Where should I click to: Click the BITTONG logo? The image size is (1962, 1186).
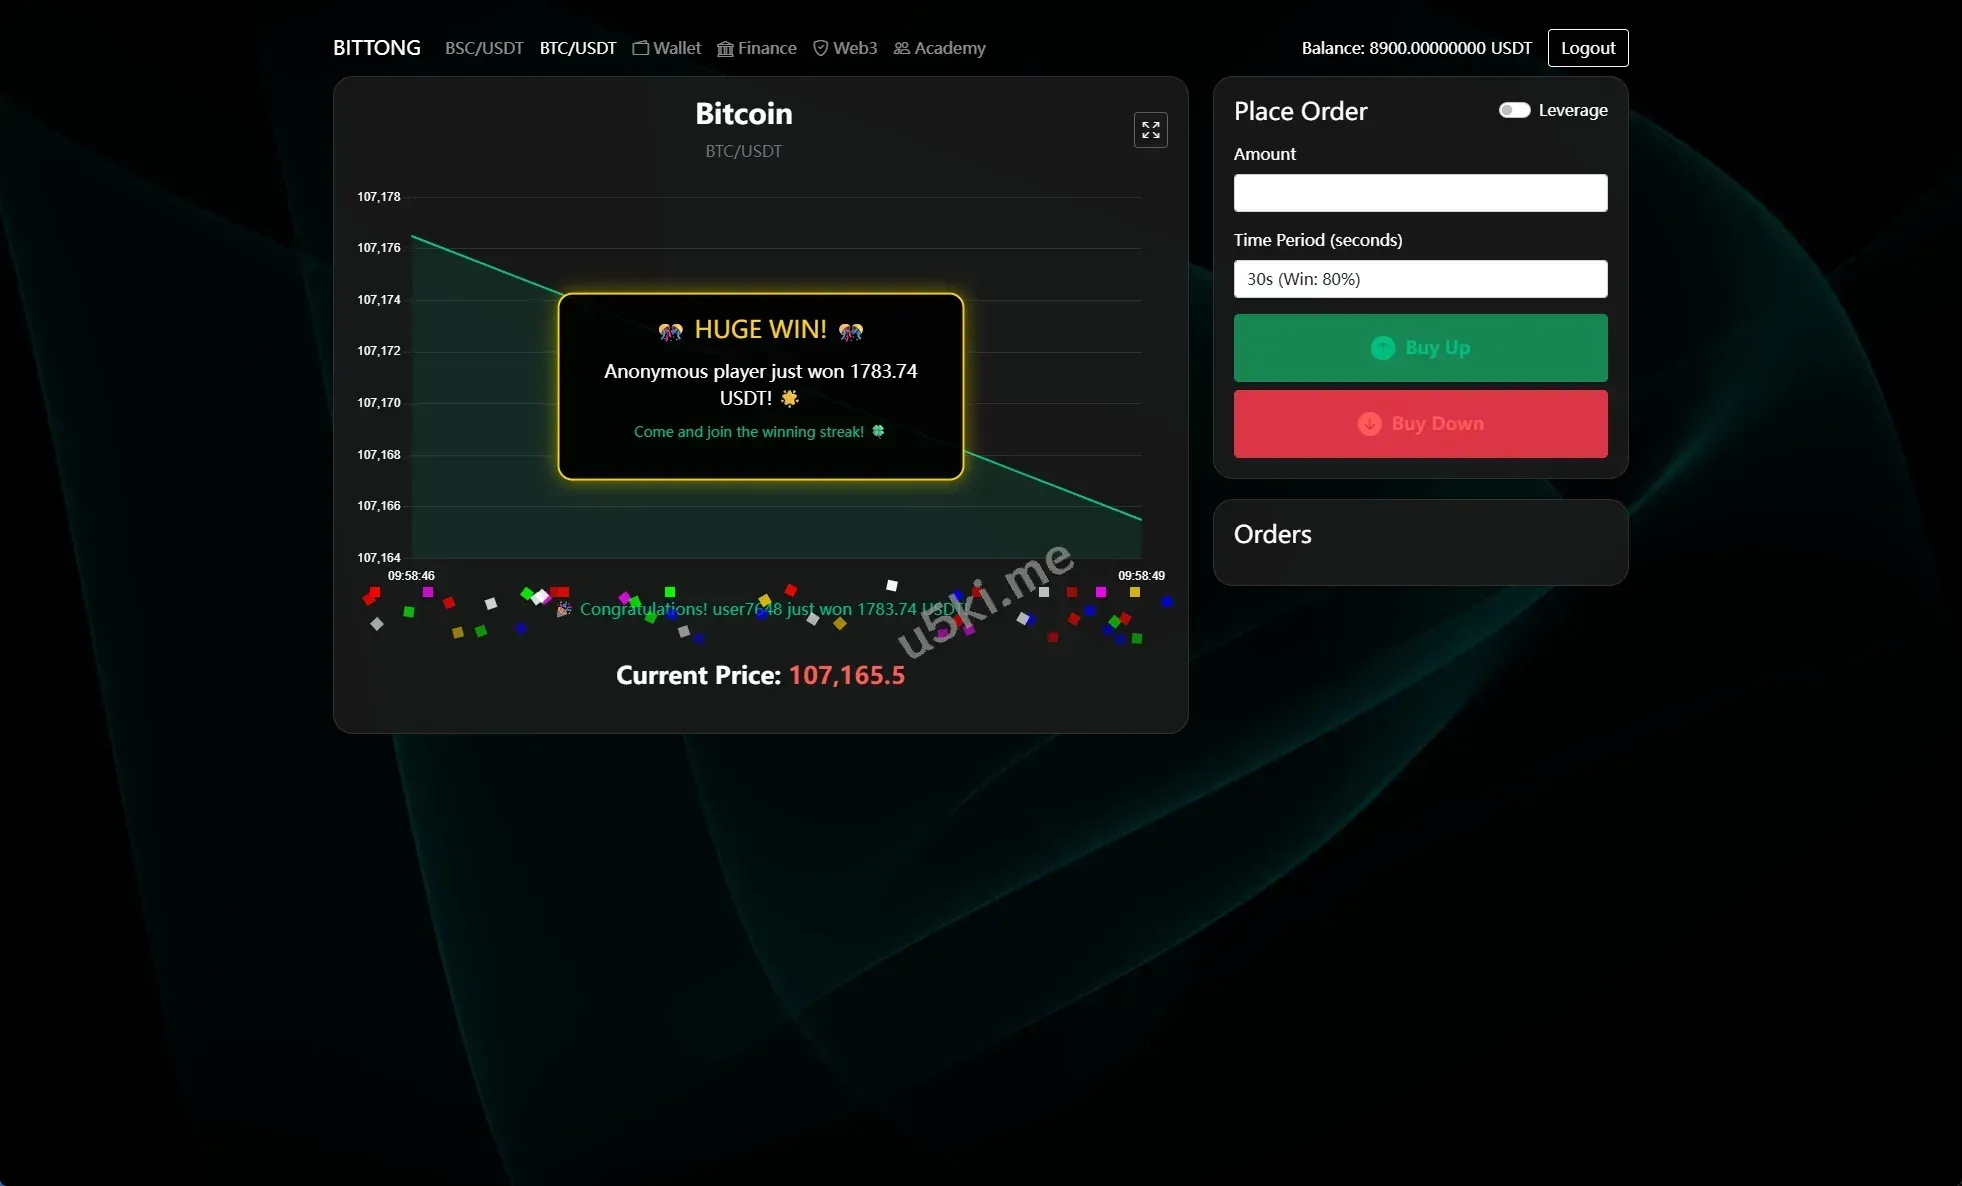(x=376, y=48)
